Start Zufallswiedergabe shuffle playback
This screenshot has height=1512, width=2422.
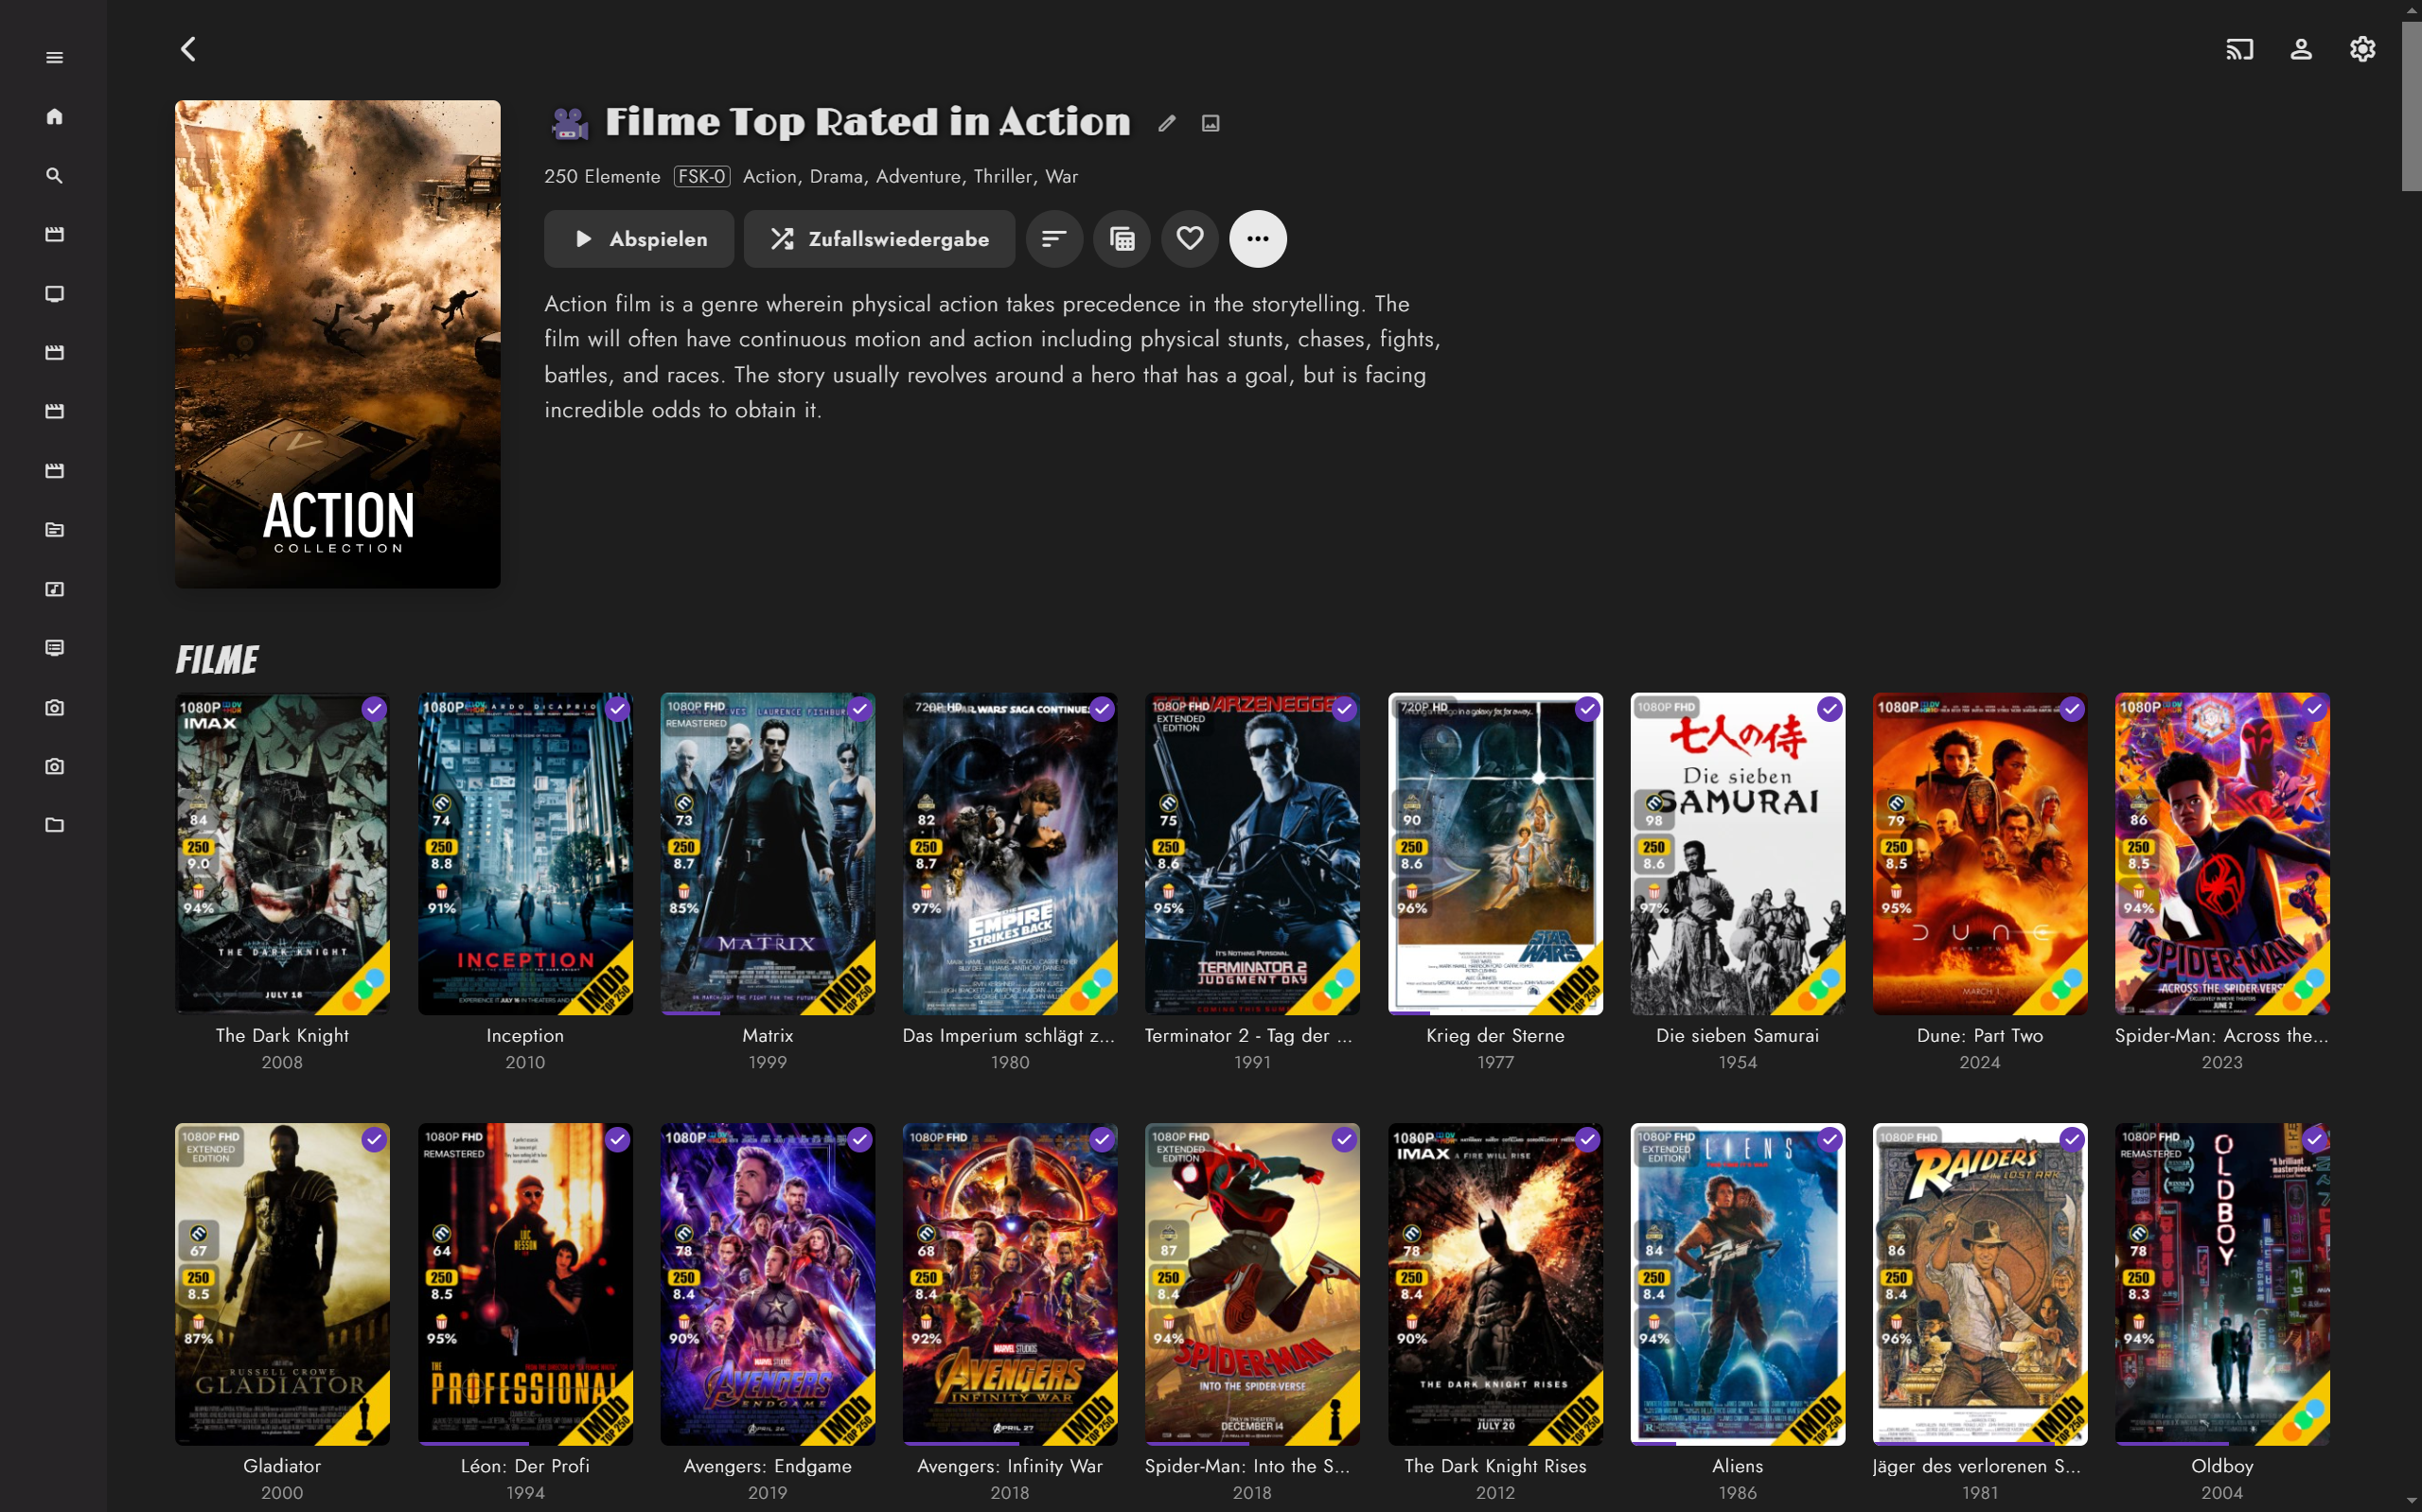[x=879, y=238]
